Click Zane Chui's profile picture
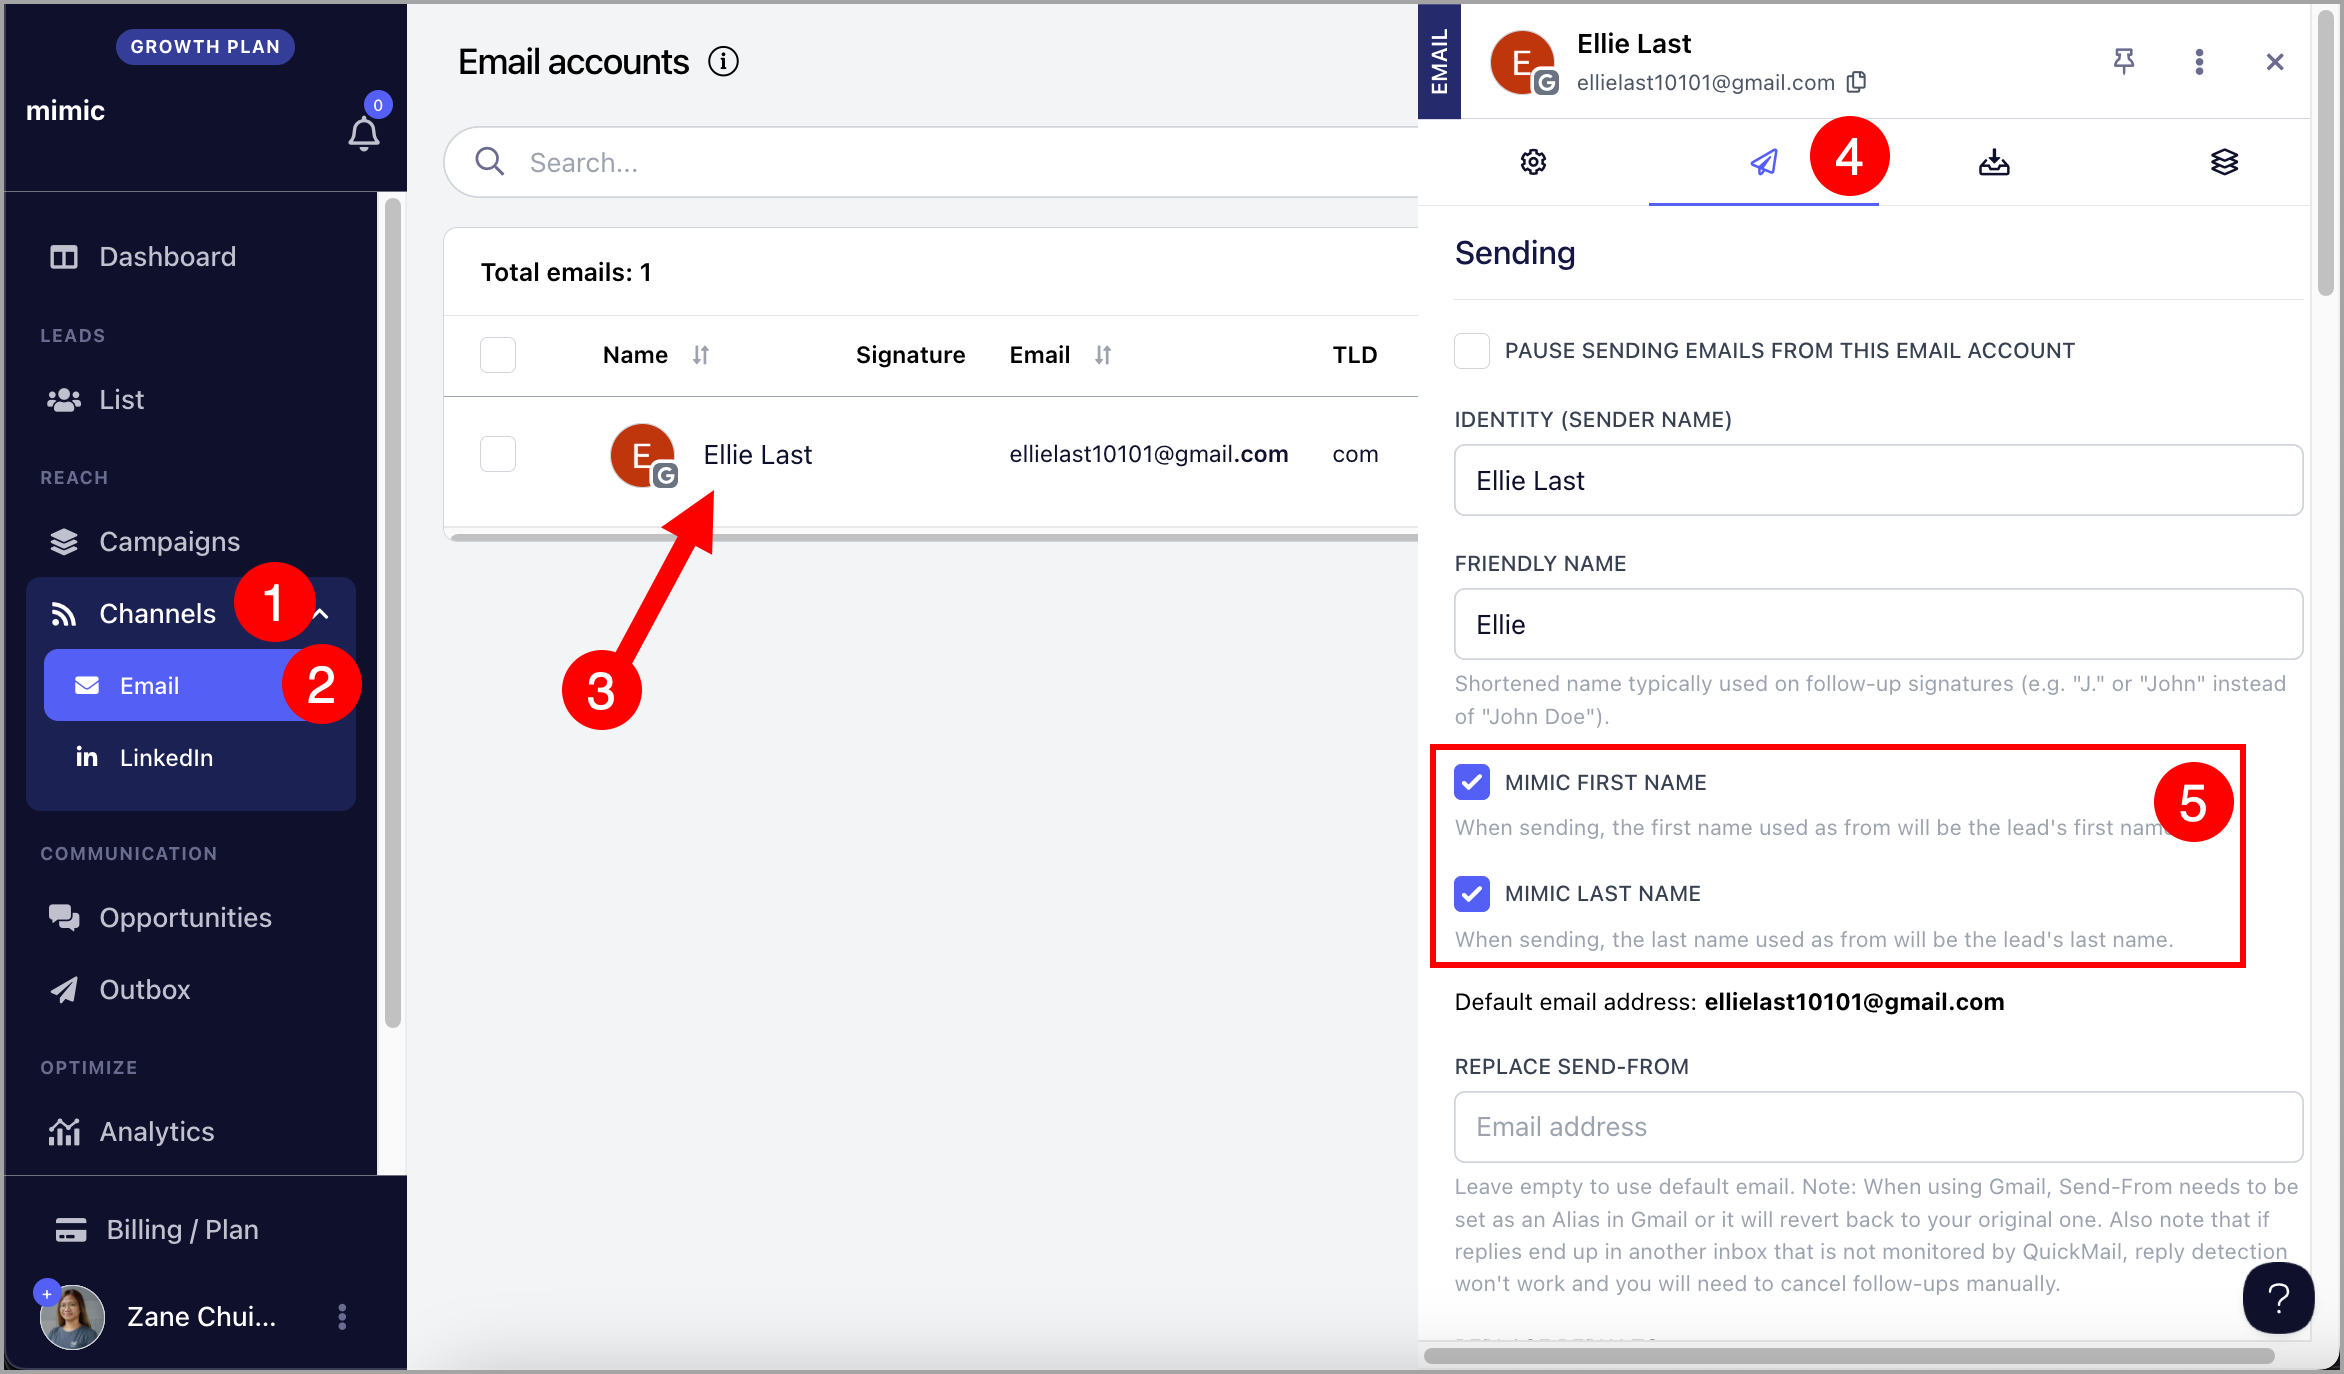 (x=72, y=1317)
